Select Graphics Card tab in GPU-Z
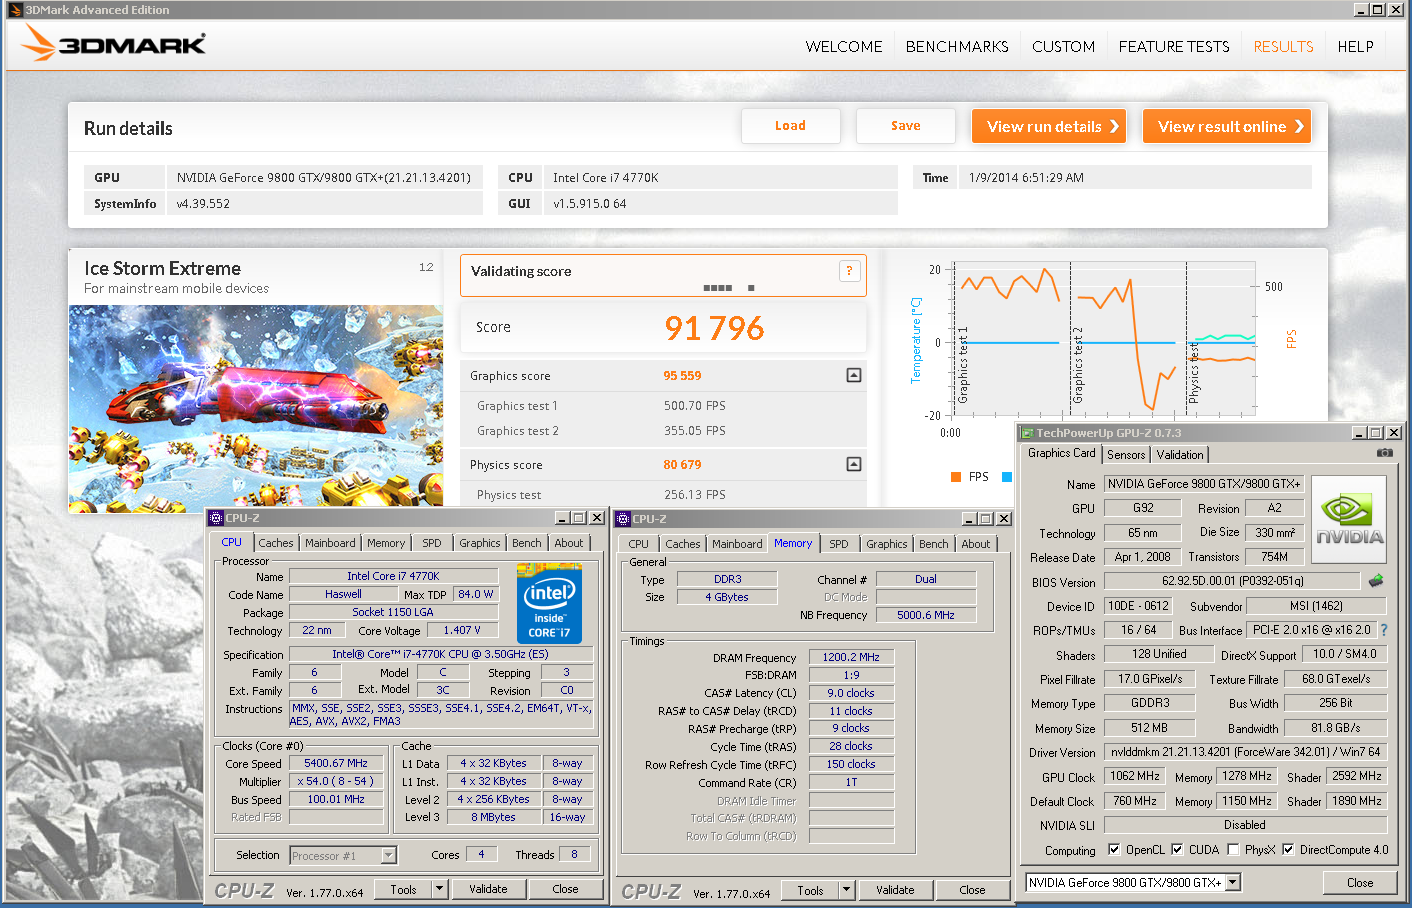Image resolution: width=1412 pixels, height=908 pixels. click(x=1061, y=453)
